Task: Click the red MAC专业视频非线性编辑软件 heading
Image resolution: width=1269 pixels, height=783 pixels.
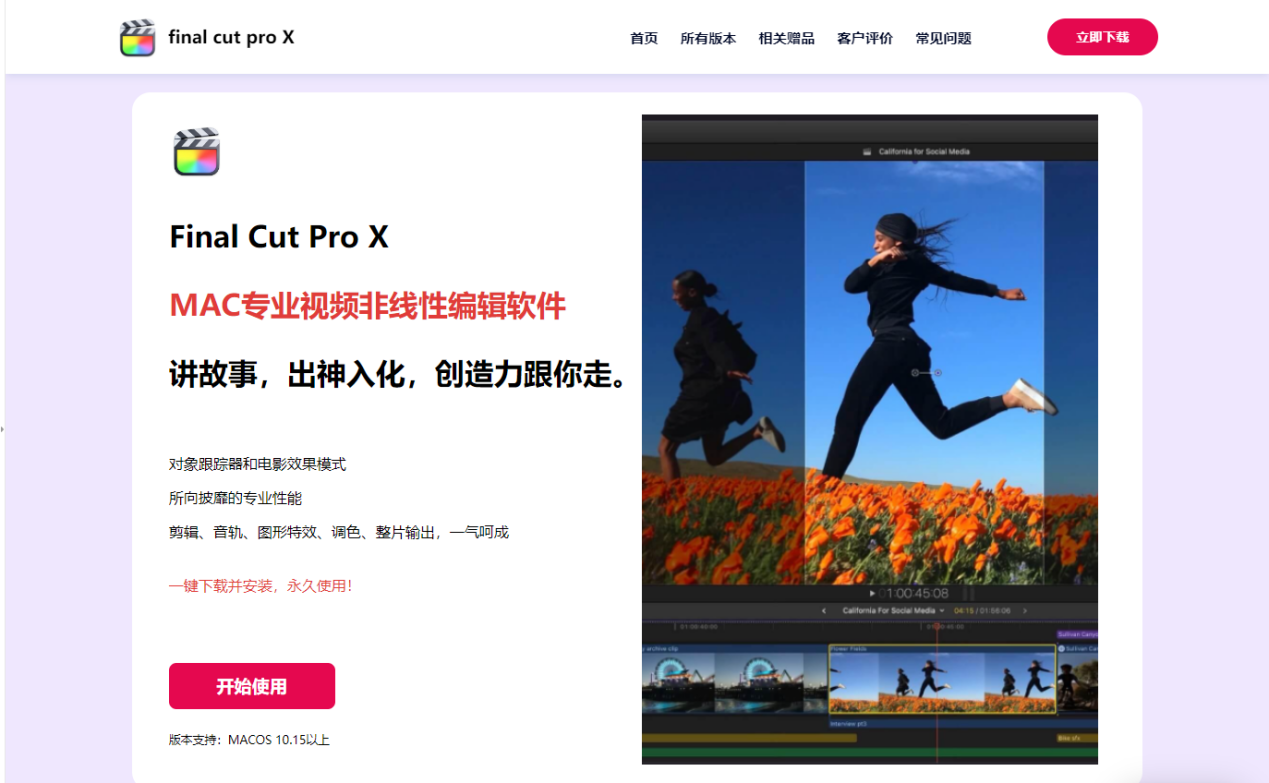Action: coord(368,305)
